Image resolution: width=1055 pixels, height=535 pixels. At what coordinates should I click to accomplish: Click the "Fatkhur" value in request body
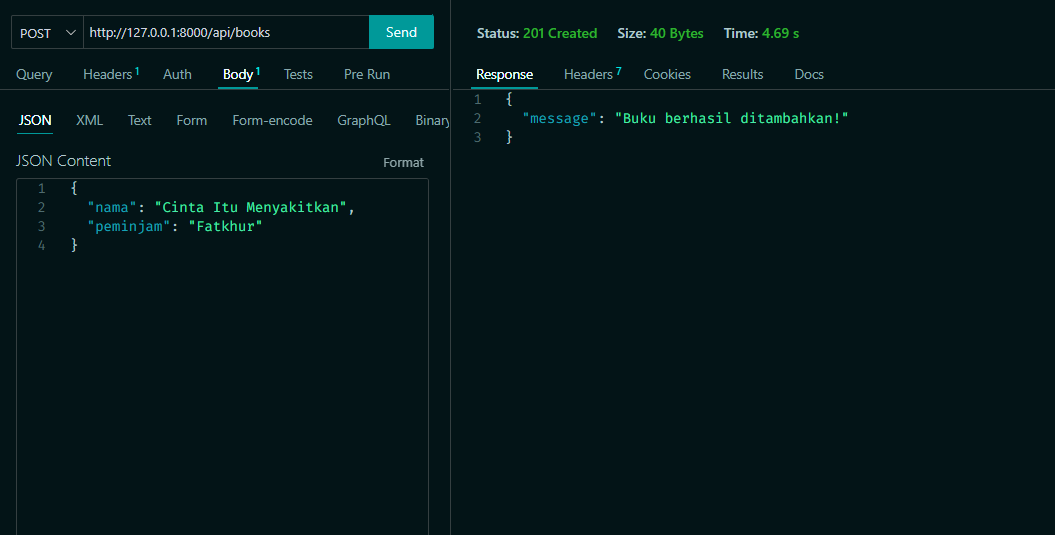[x=225, y=226]
